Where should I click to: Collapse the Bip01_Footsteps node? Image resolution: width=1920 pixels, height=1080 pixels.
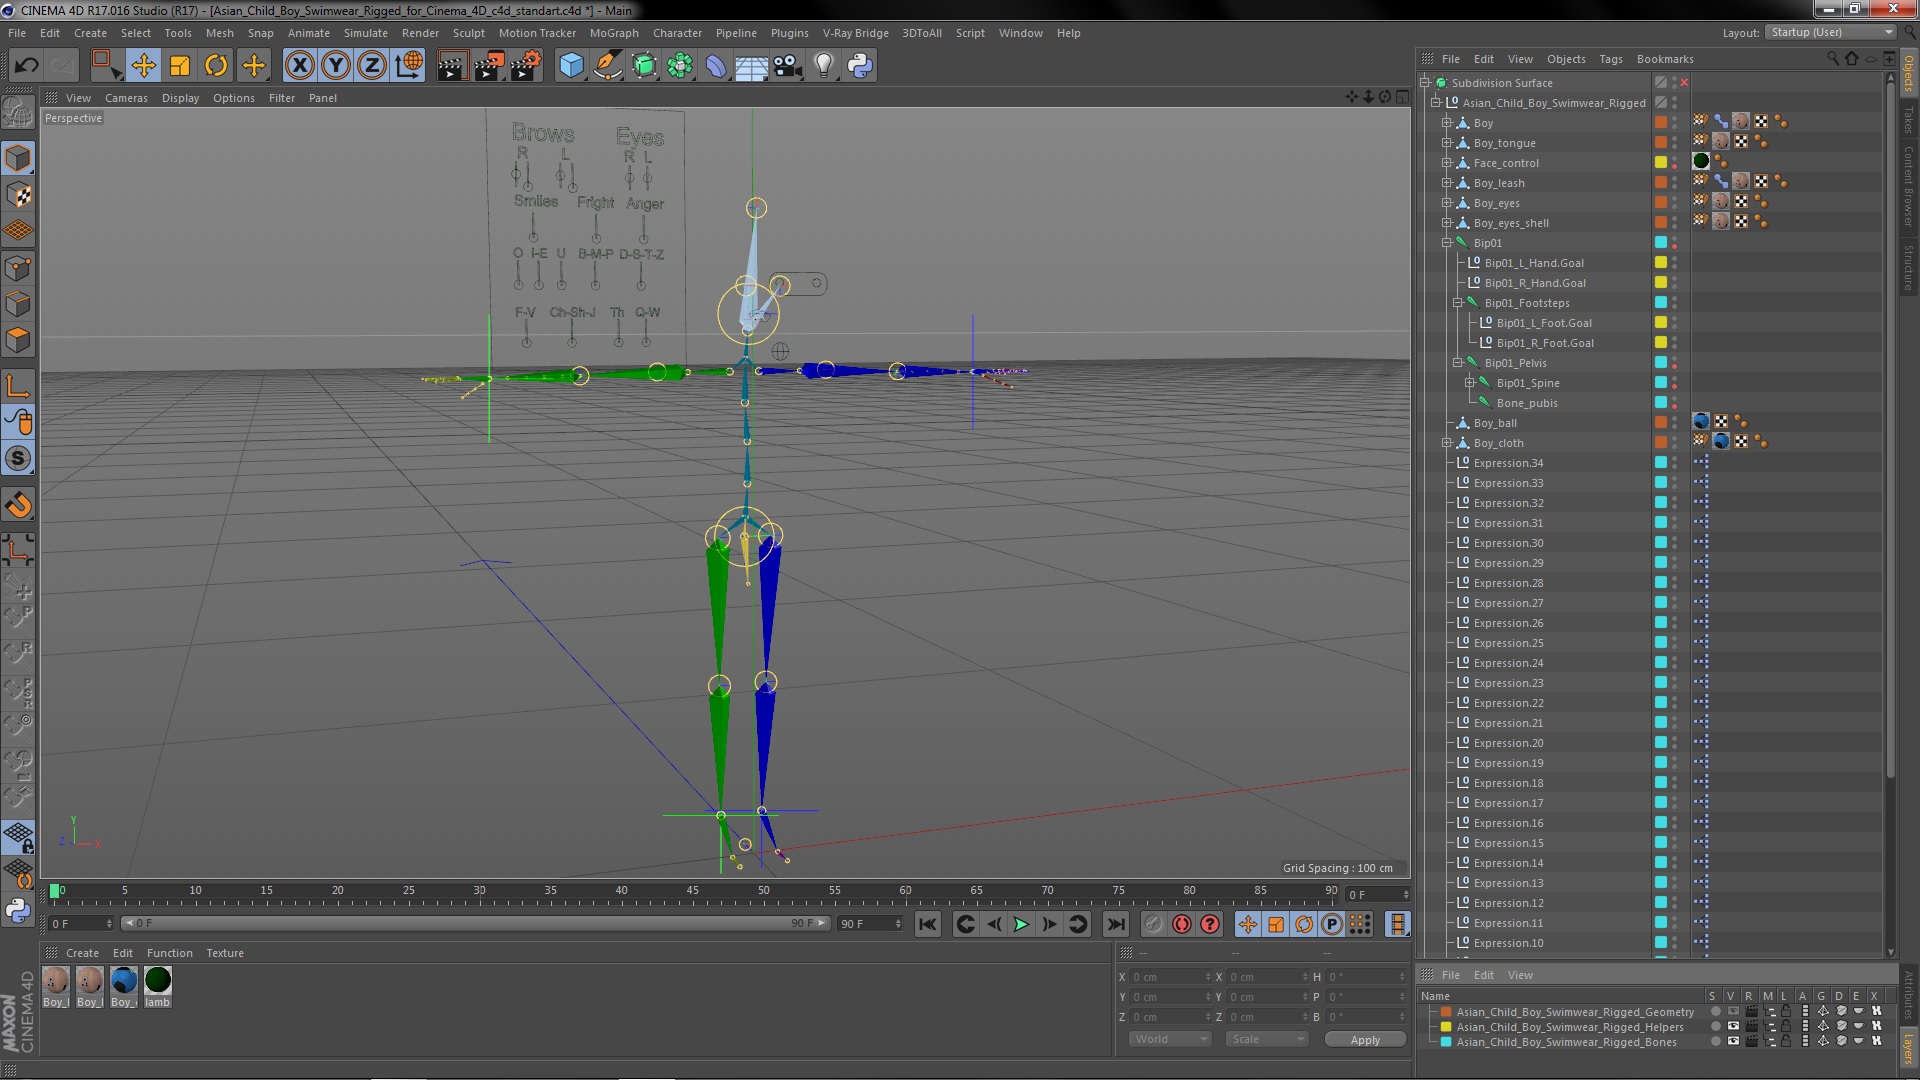[x=1458, y=303]
